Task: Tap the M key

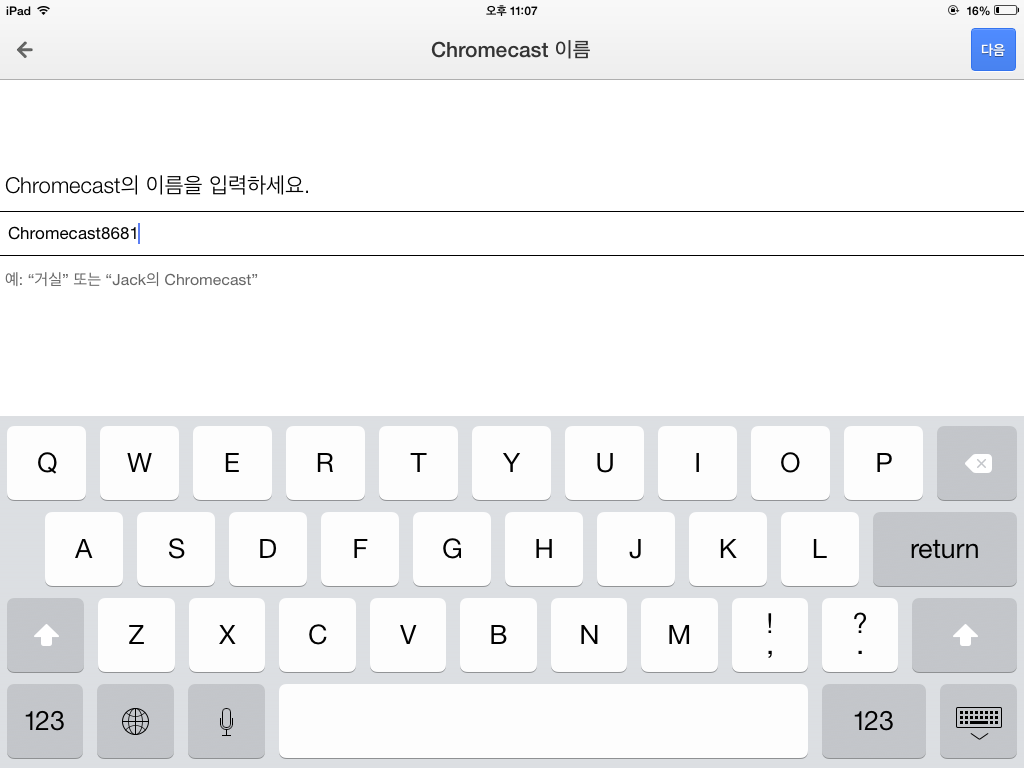Action: coord(679,635)
